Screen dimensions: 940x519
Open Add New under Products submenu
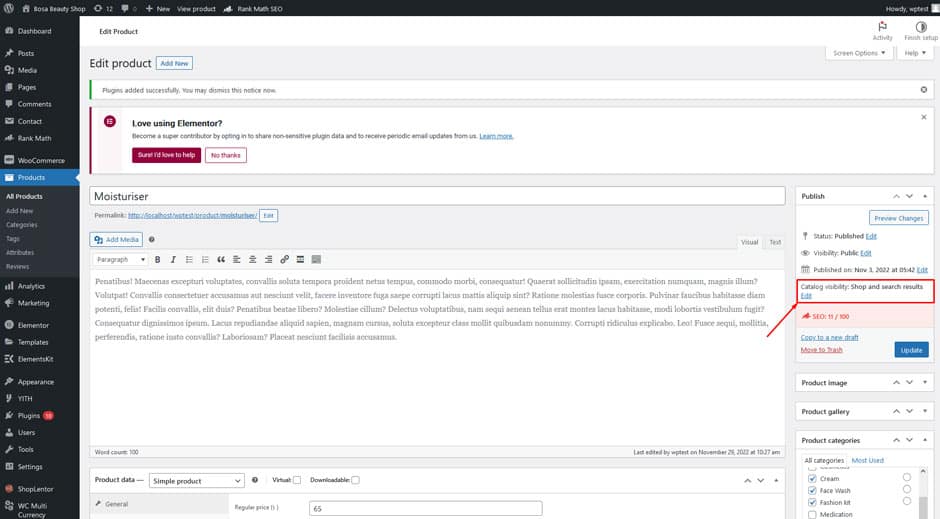click(20, 211)
